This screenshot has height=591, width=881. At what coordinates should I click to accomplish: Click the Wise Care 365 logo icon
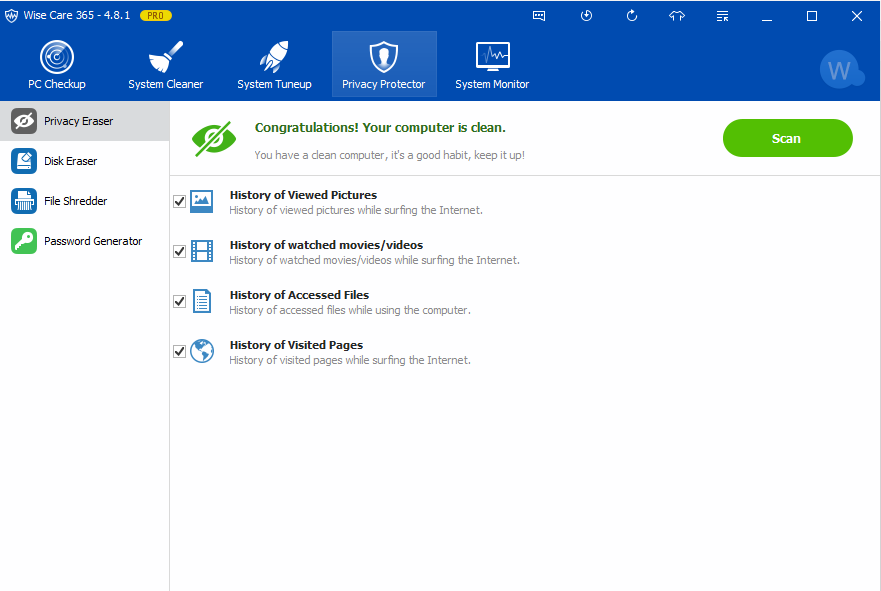pyautogui.click(x=11, y=16)
